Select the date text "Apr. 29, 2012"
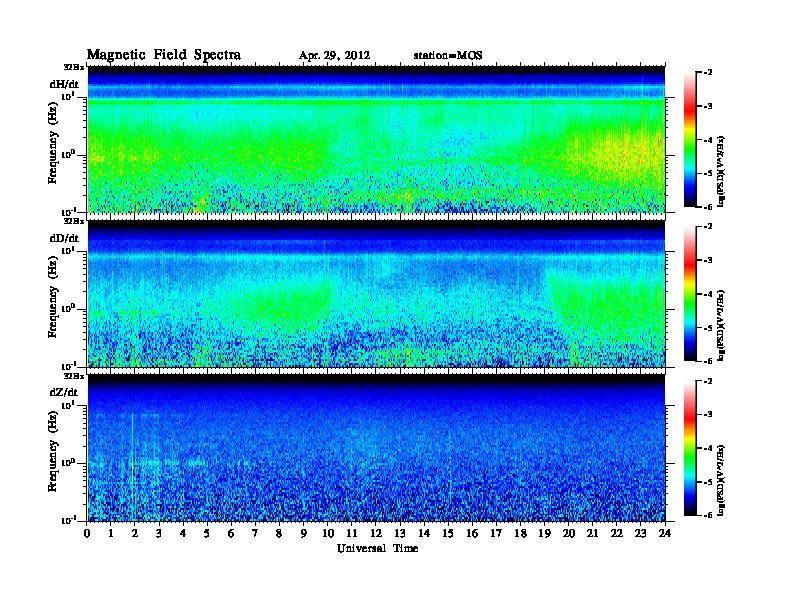 (x=334, y=56)
